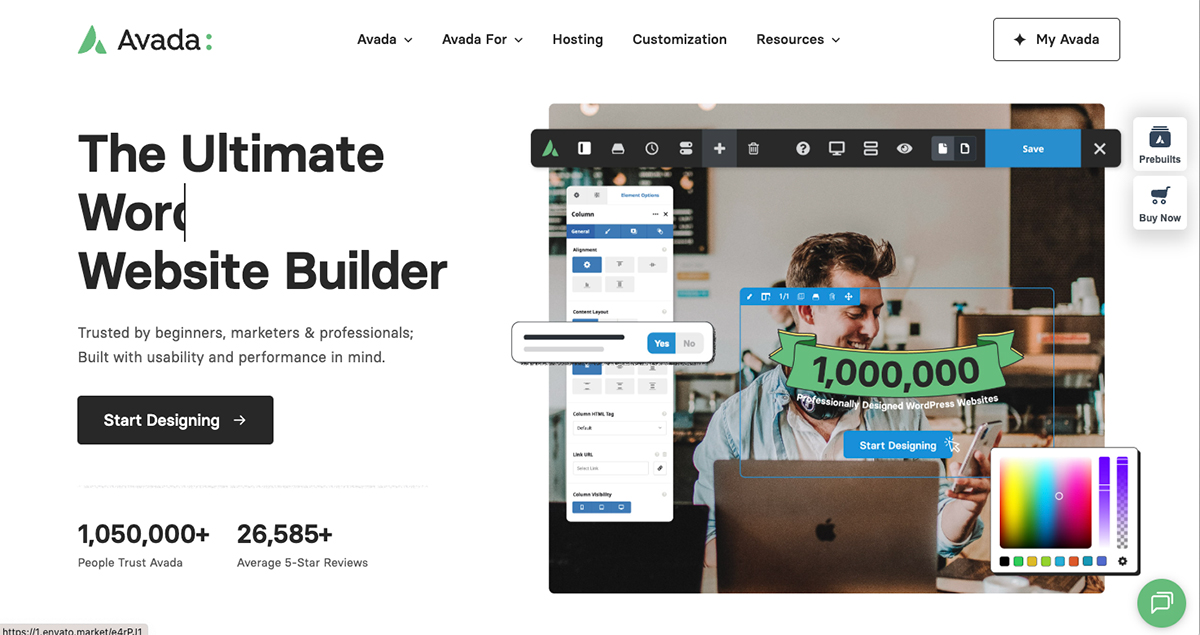Open the library drawer icon in builder toolbar
1200x635 pixels.
618,148
